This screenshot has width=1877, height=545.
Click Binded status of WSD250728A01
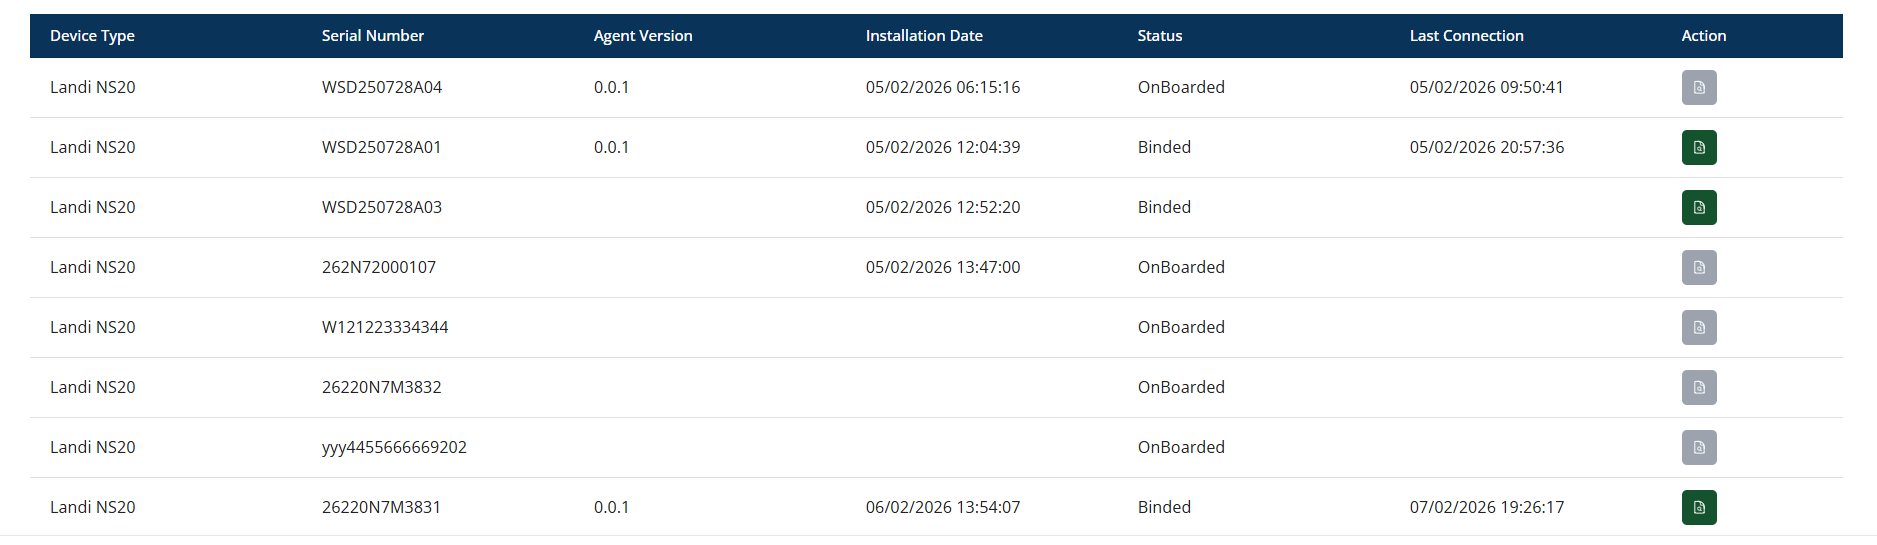pyautogui.click(x=1164, y=148)
